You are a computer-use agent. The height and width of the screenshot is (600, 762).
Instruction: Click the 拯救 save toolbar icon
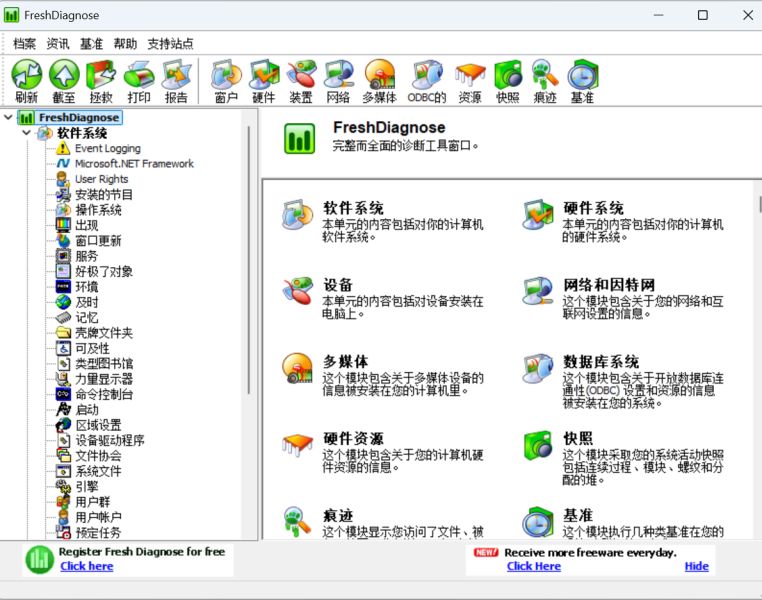click(x=101, y=81)
